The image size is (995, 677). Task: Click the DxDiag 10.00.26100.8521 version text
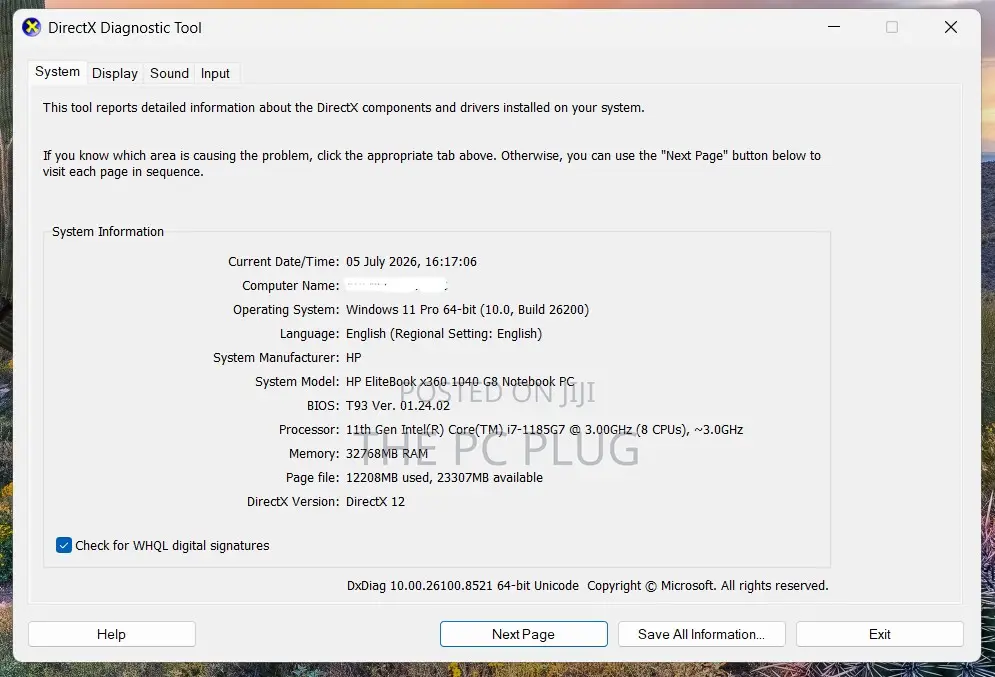click(463, 586)
